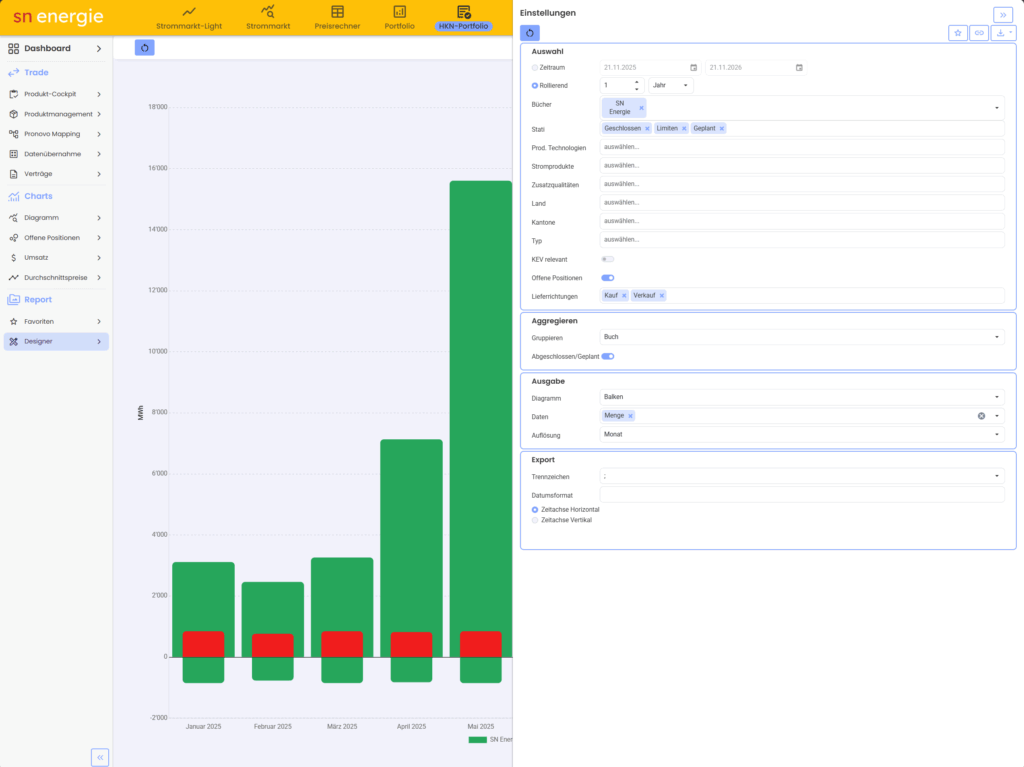Toggle the Abgeschlossen/Geplant switch
This screenshot has height=767, width=1024.
tap(607, 357)
